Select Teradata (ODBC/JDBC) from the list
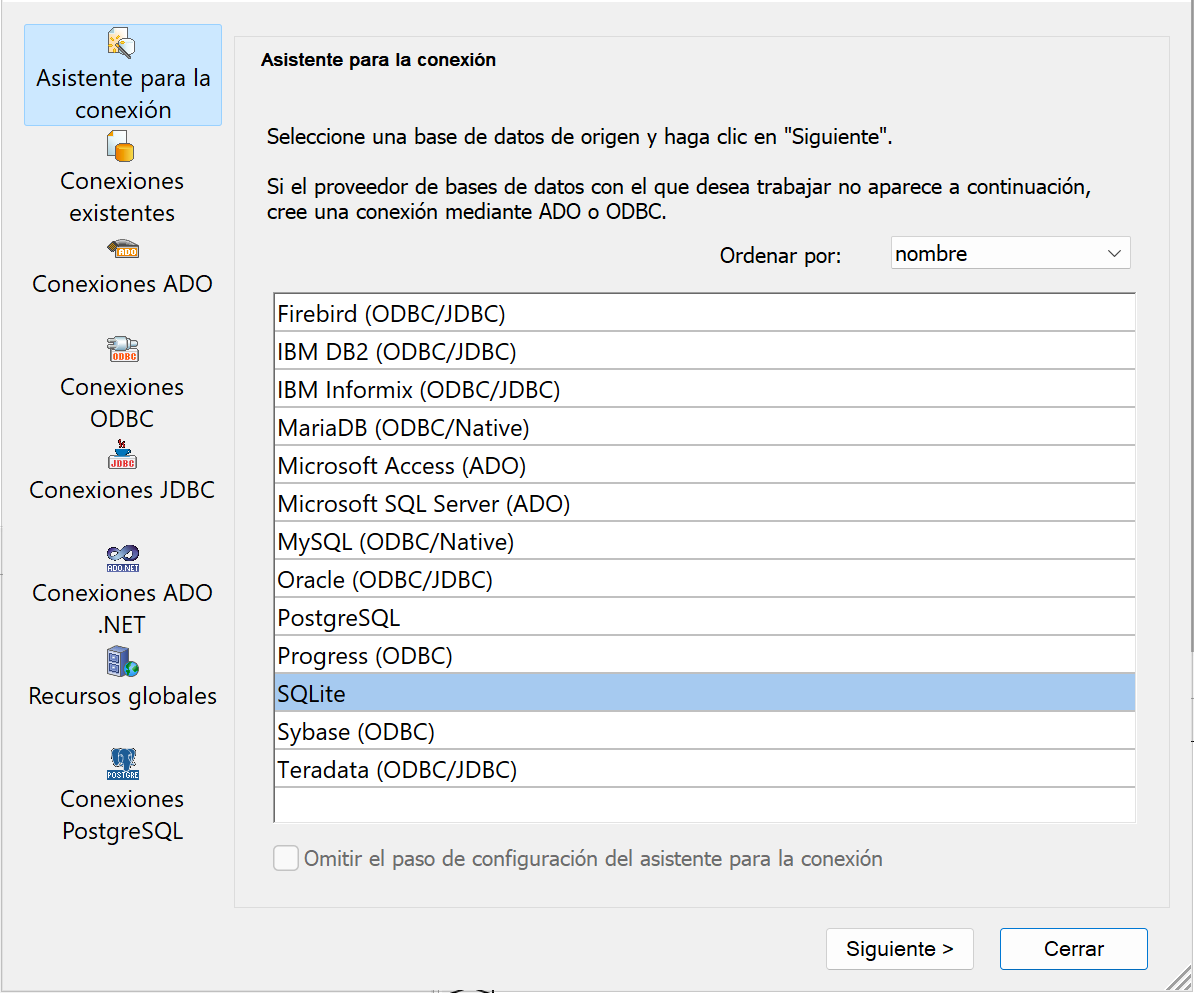The image size is (1194, 993). [396, 770]
